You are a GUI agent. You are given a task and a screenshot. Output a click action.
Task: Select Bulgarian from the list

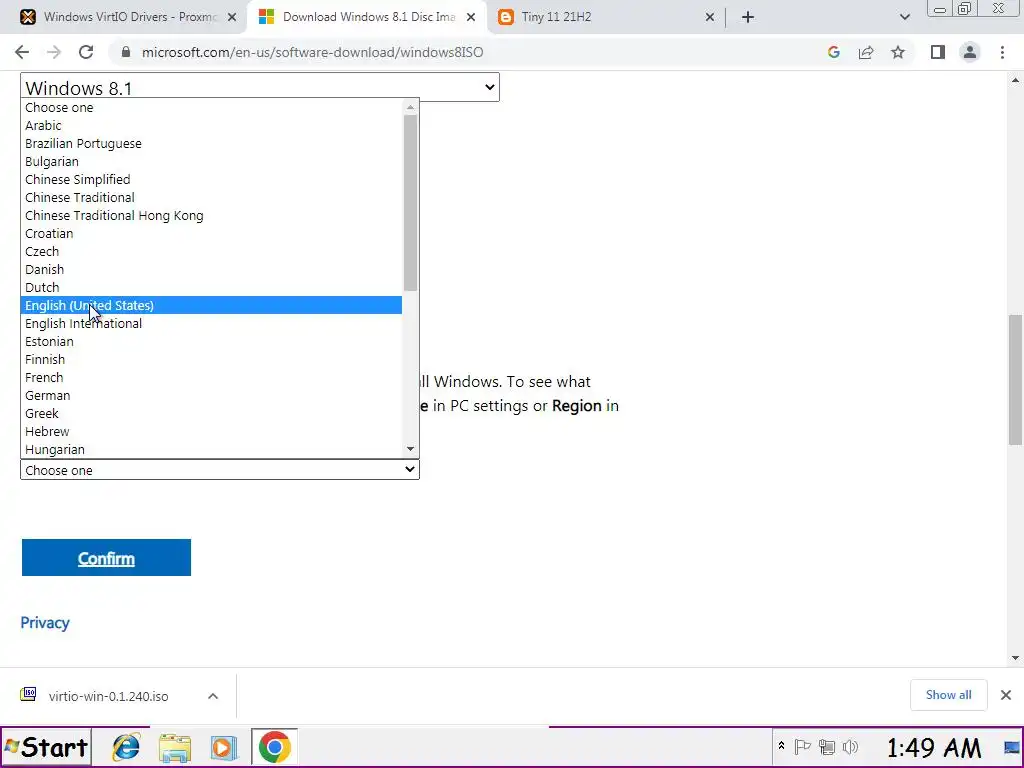212,161
